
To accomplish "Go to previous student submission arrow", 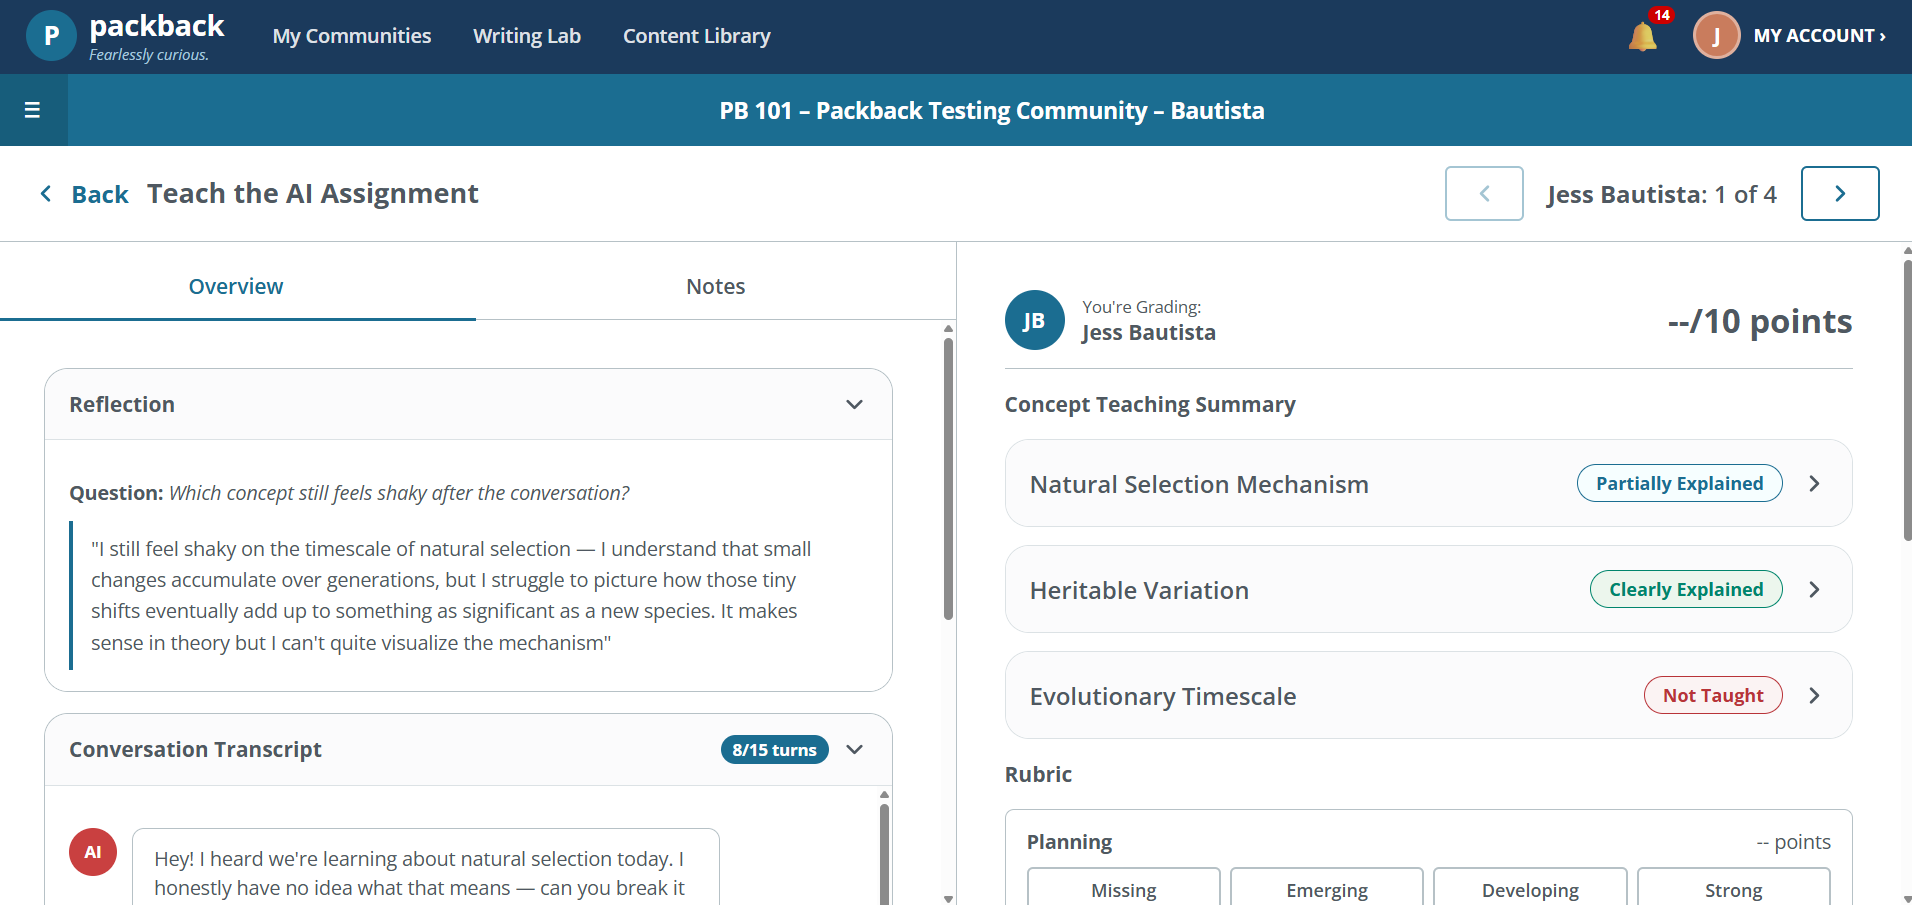I will tap(1484, 193).
